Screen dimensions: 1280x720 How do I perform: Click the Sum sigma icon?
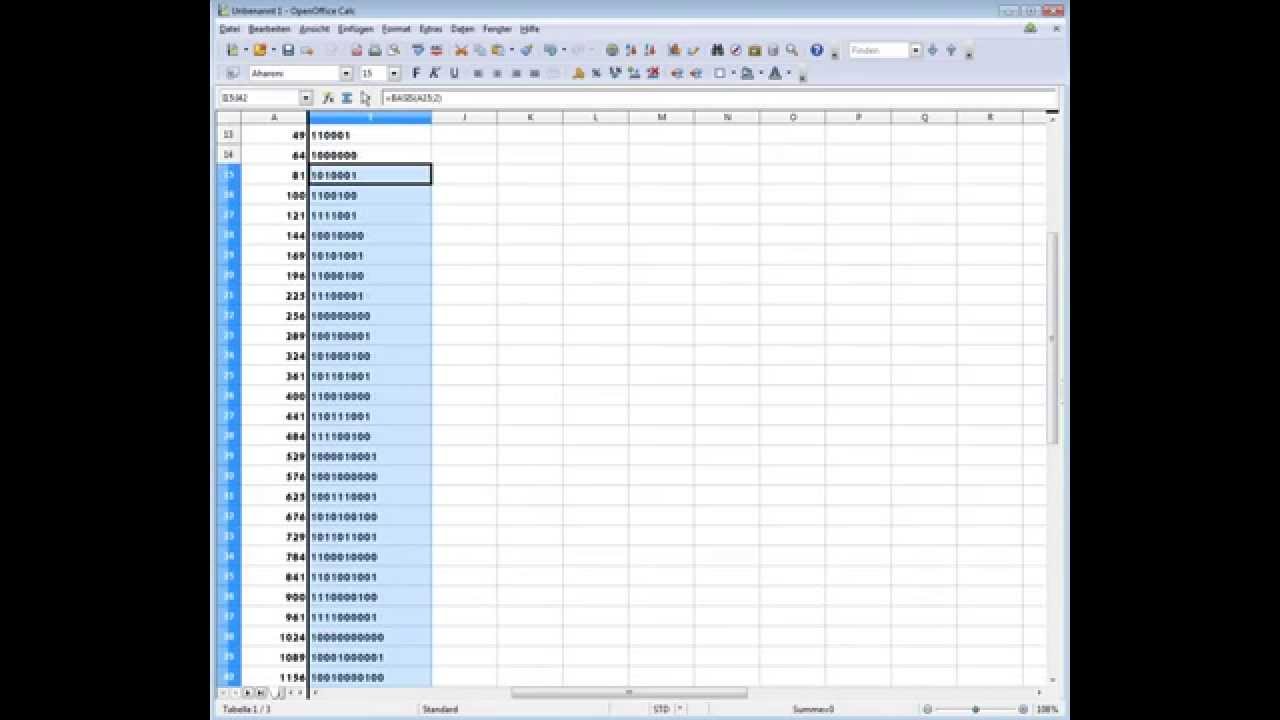[x=346, y=98]
